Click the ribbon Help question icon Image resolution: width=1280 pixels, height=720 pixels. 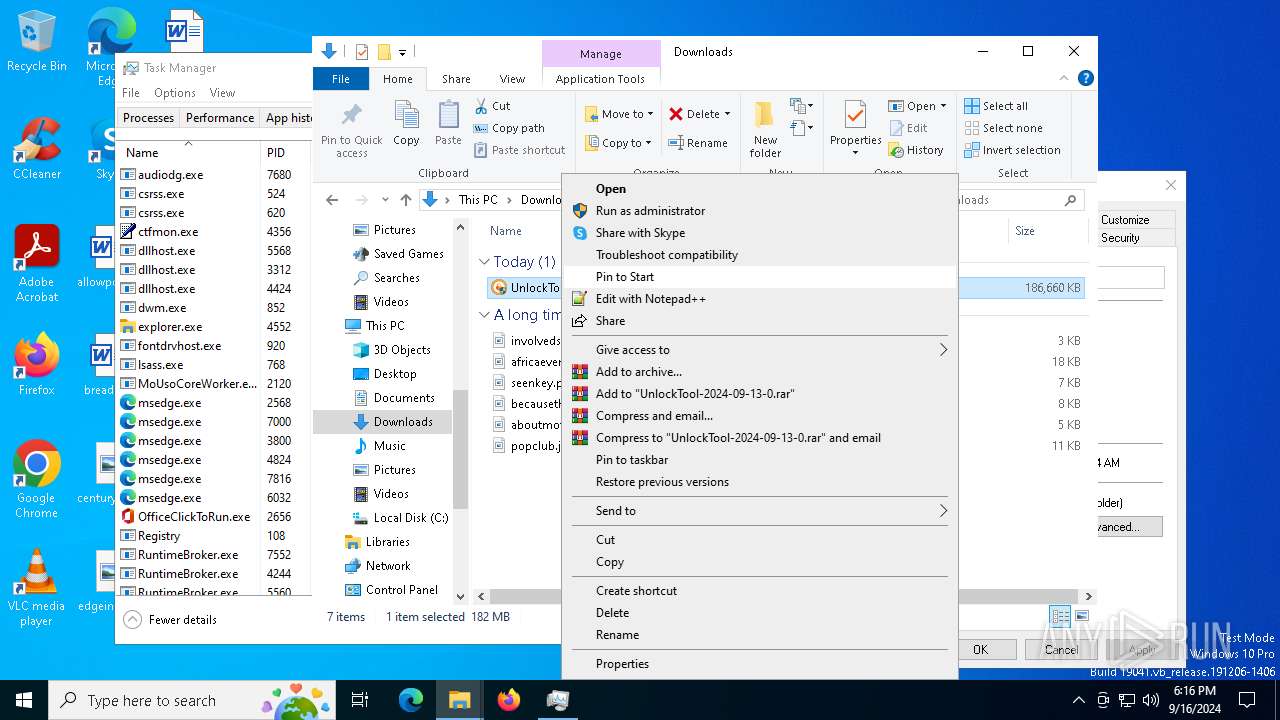click(1085, 78)
